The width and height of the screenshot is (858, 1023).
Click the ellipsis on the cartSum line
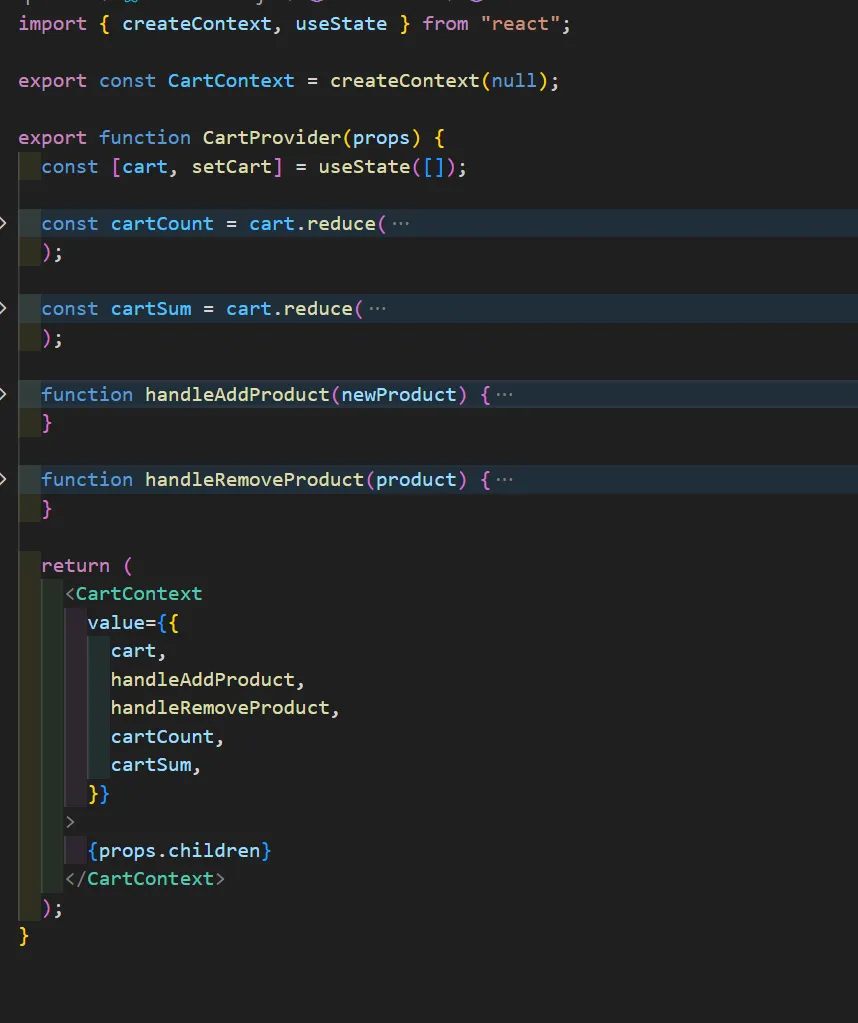pyautogui.click(x=377, y=309)
